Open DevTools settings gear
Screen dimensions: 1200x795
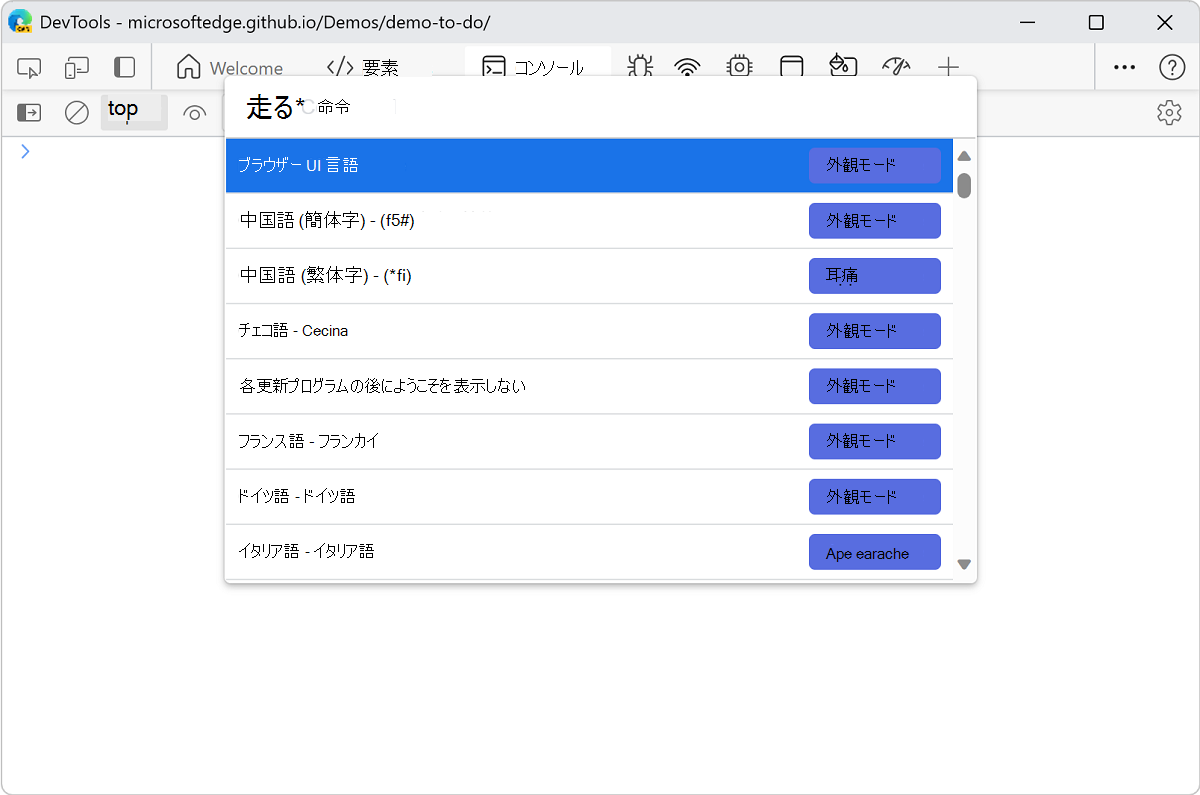[1169, 112]
